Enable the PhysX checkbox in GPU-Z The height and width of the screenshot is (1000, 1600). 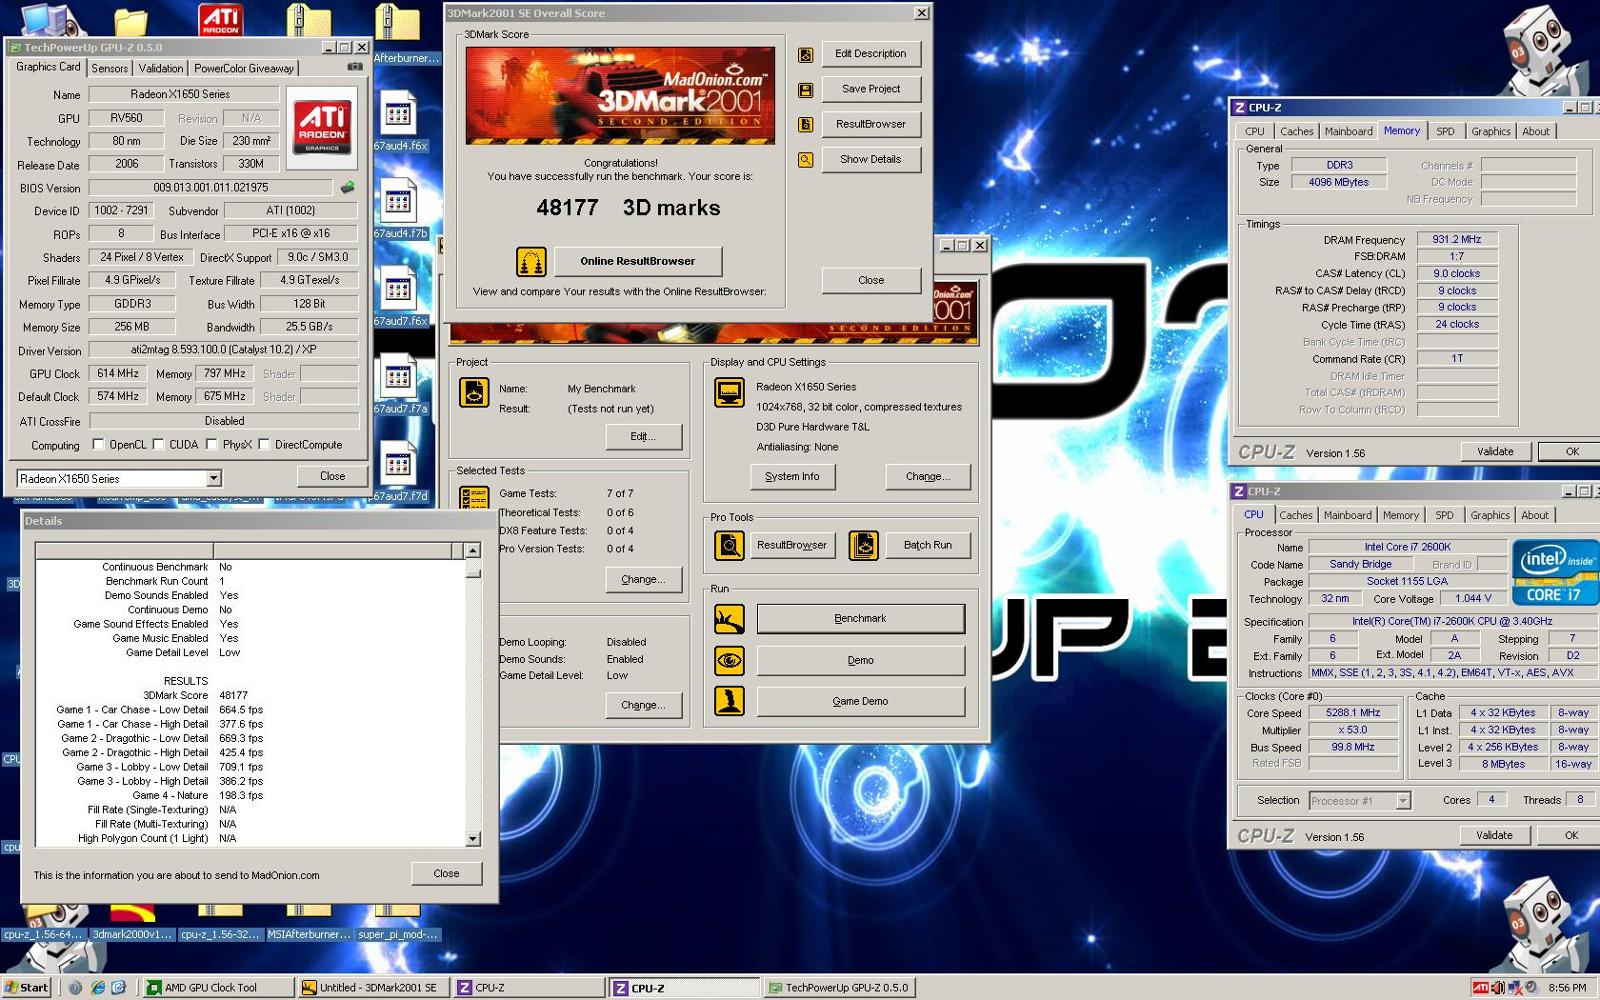(211, 445)
